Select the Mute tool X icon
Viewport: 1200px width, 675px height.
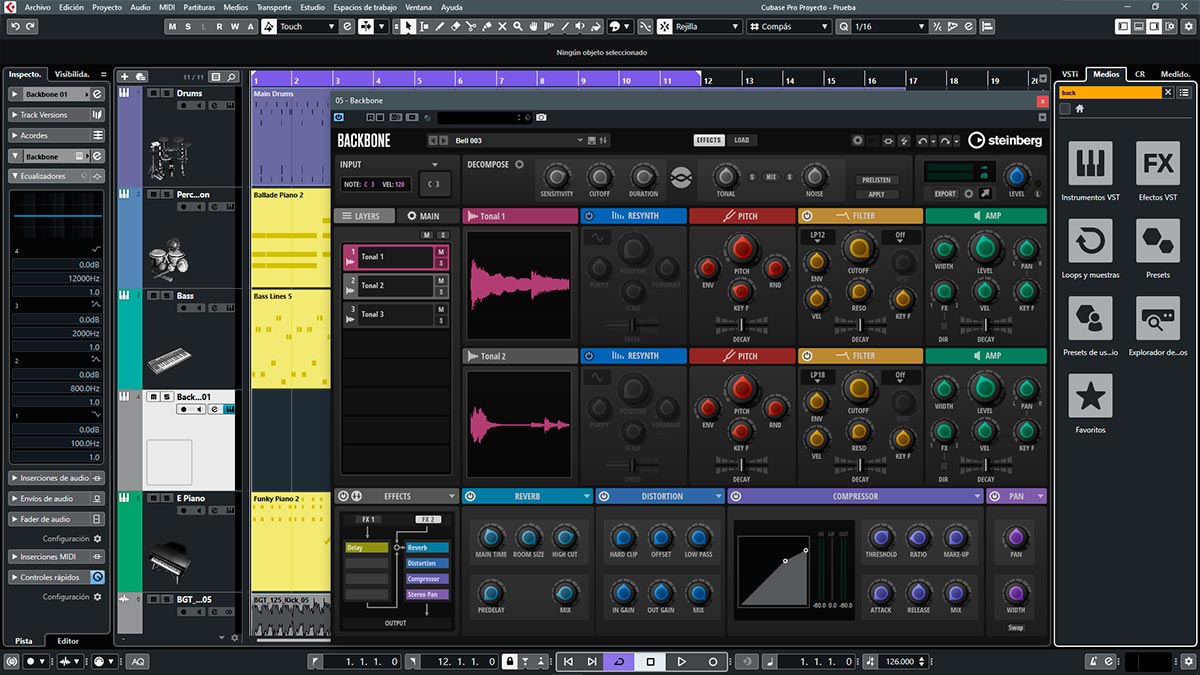click(502, 27)
